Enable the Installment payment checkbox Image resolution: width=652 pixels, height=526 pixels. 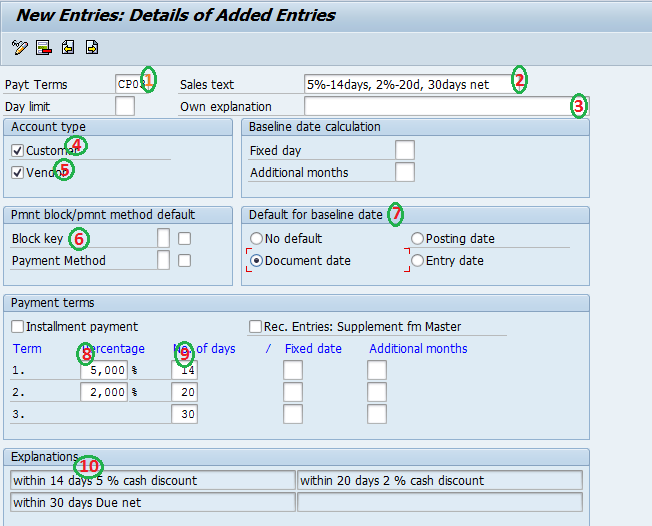[x=18, y=327]
